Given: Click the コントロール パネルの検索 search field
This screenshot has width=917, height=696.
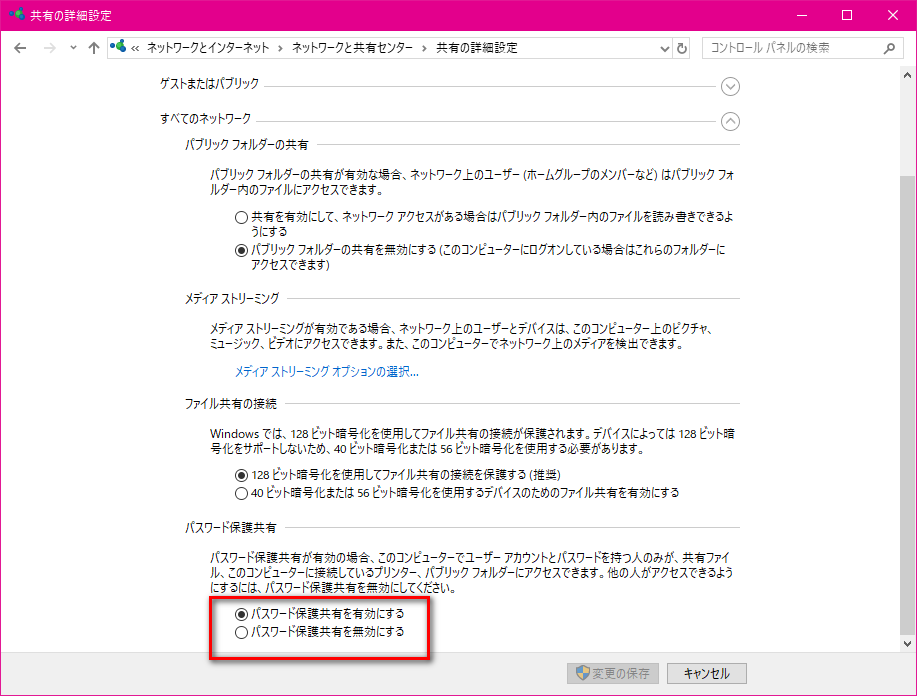Looking at the screenshot, I should tap(790, 48).
